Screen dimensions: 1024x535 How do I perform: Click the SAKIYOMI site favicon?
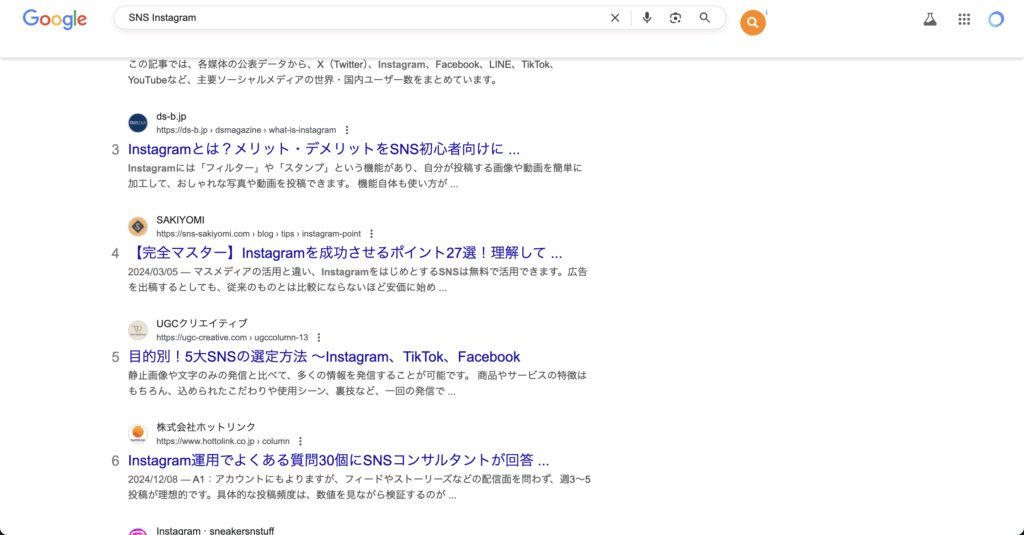(x=138, y=227)
